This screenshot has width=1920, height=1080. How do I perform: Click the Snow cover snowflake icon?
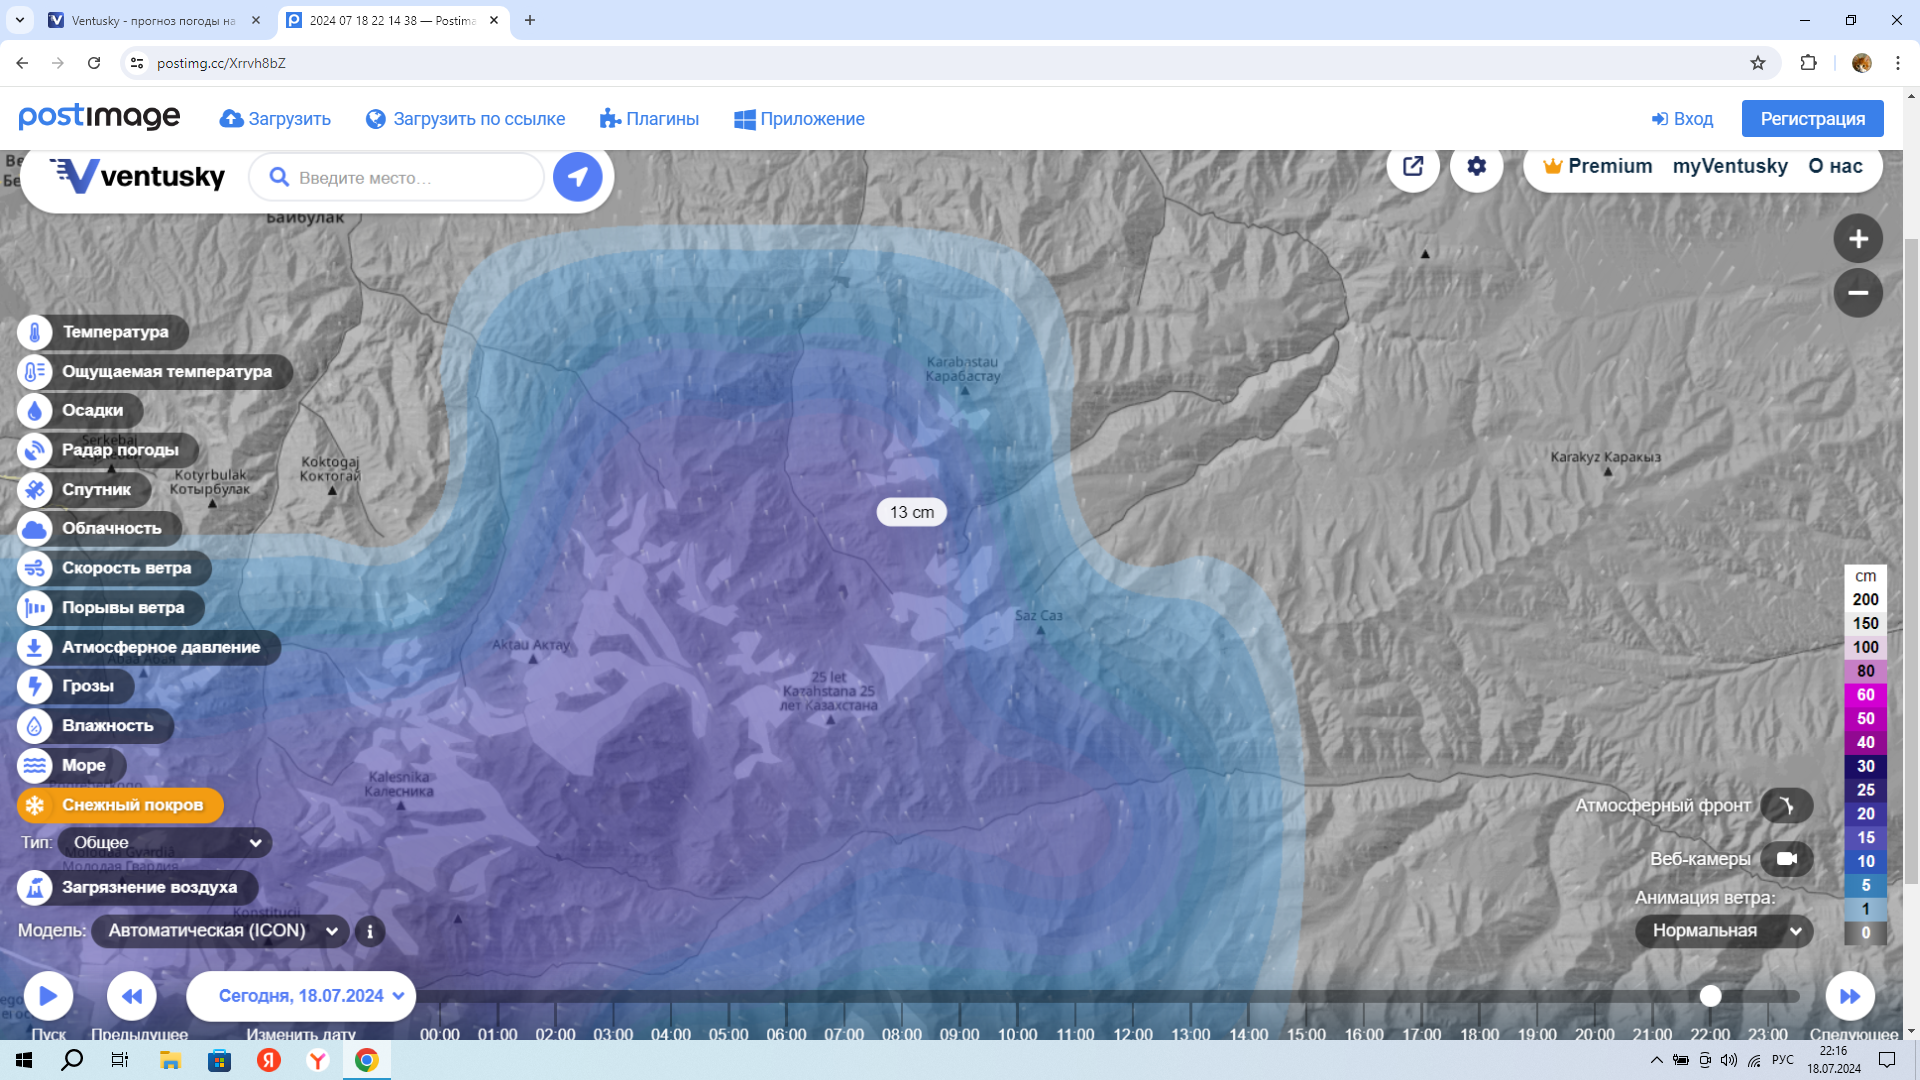point(34,805)
